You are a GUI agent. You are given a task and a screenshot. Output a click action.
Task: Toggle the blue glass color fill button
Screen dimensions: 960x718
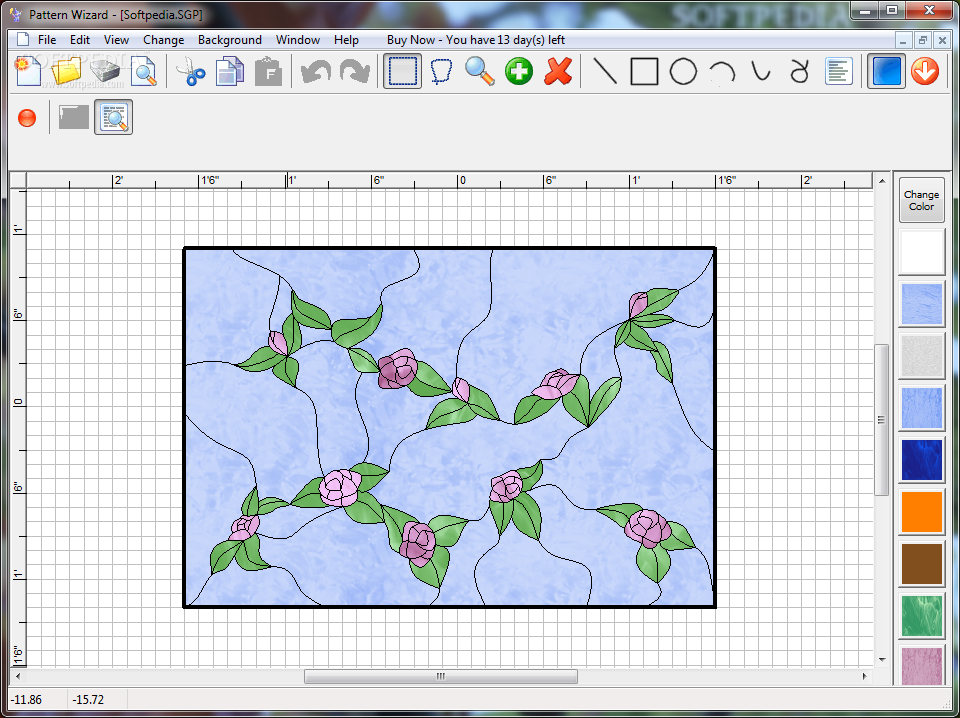coord(886,71)
